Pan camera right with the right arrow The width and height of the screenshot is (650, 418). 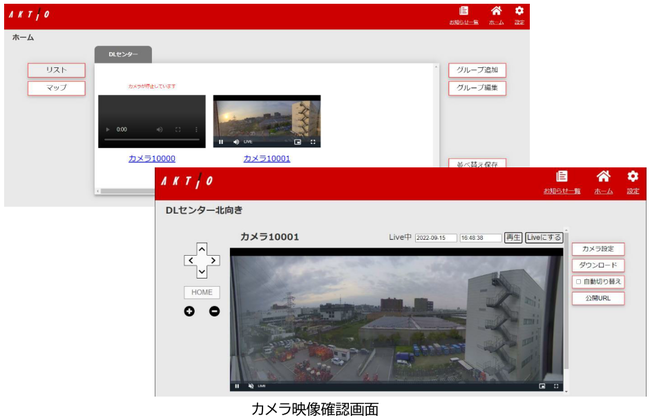click(213, 260)
